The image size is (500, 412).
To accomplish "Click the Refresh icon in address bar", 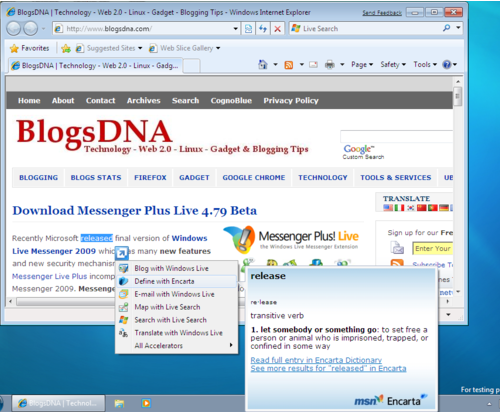I will tap(263, 29).
